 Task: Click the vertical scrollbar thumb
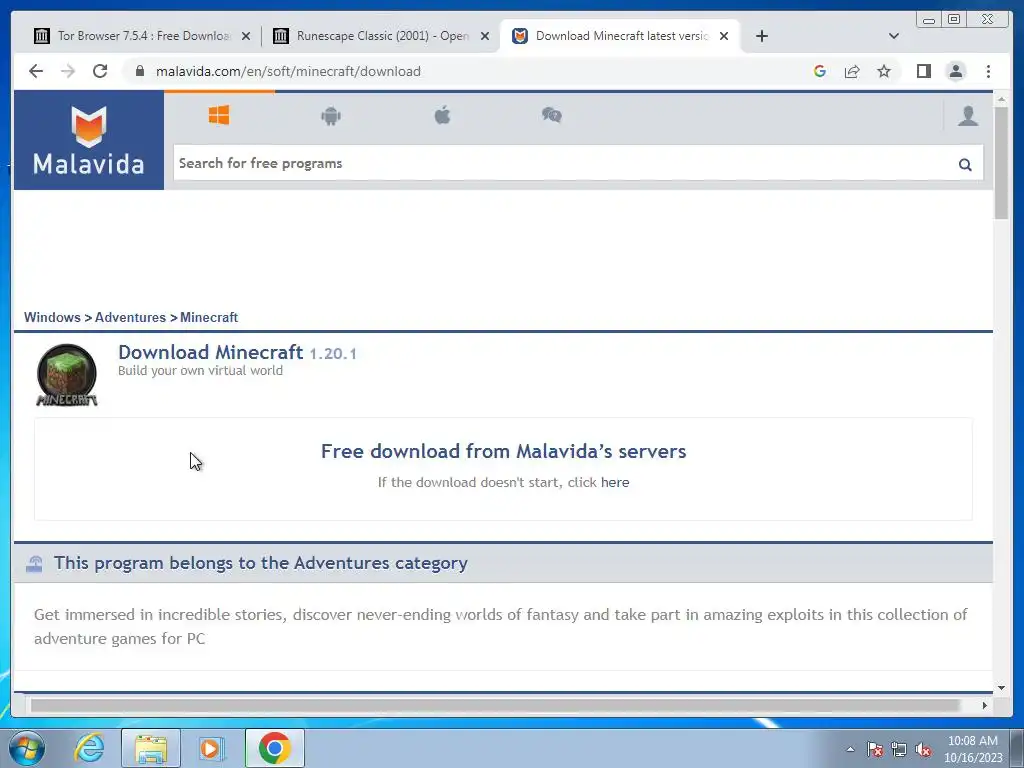(x=1001, y=163)
